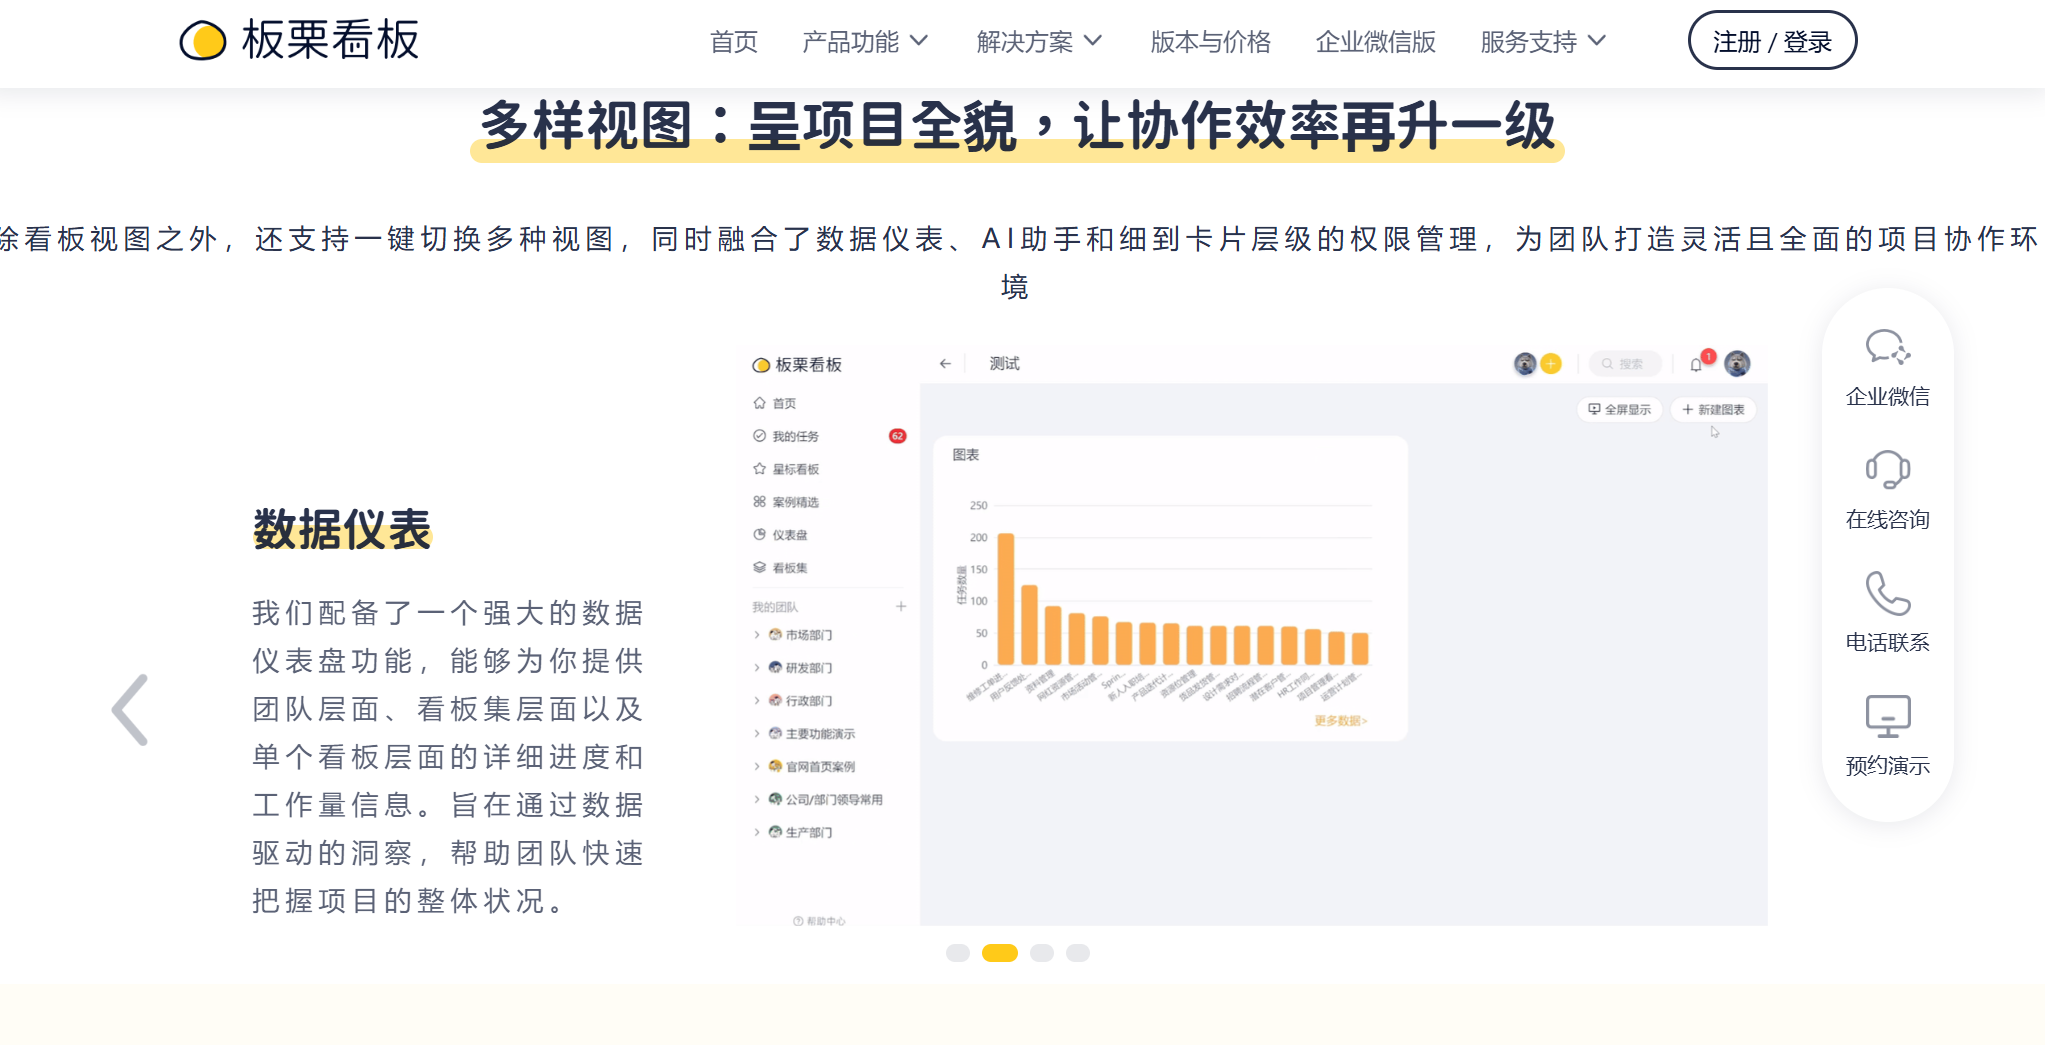Screen dimensions: 2045x1045
Task: Open 版本与价格 in the top navigation
Action: [x=1210, y=42]
